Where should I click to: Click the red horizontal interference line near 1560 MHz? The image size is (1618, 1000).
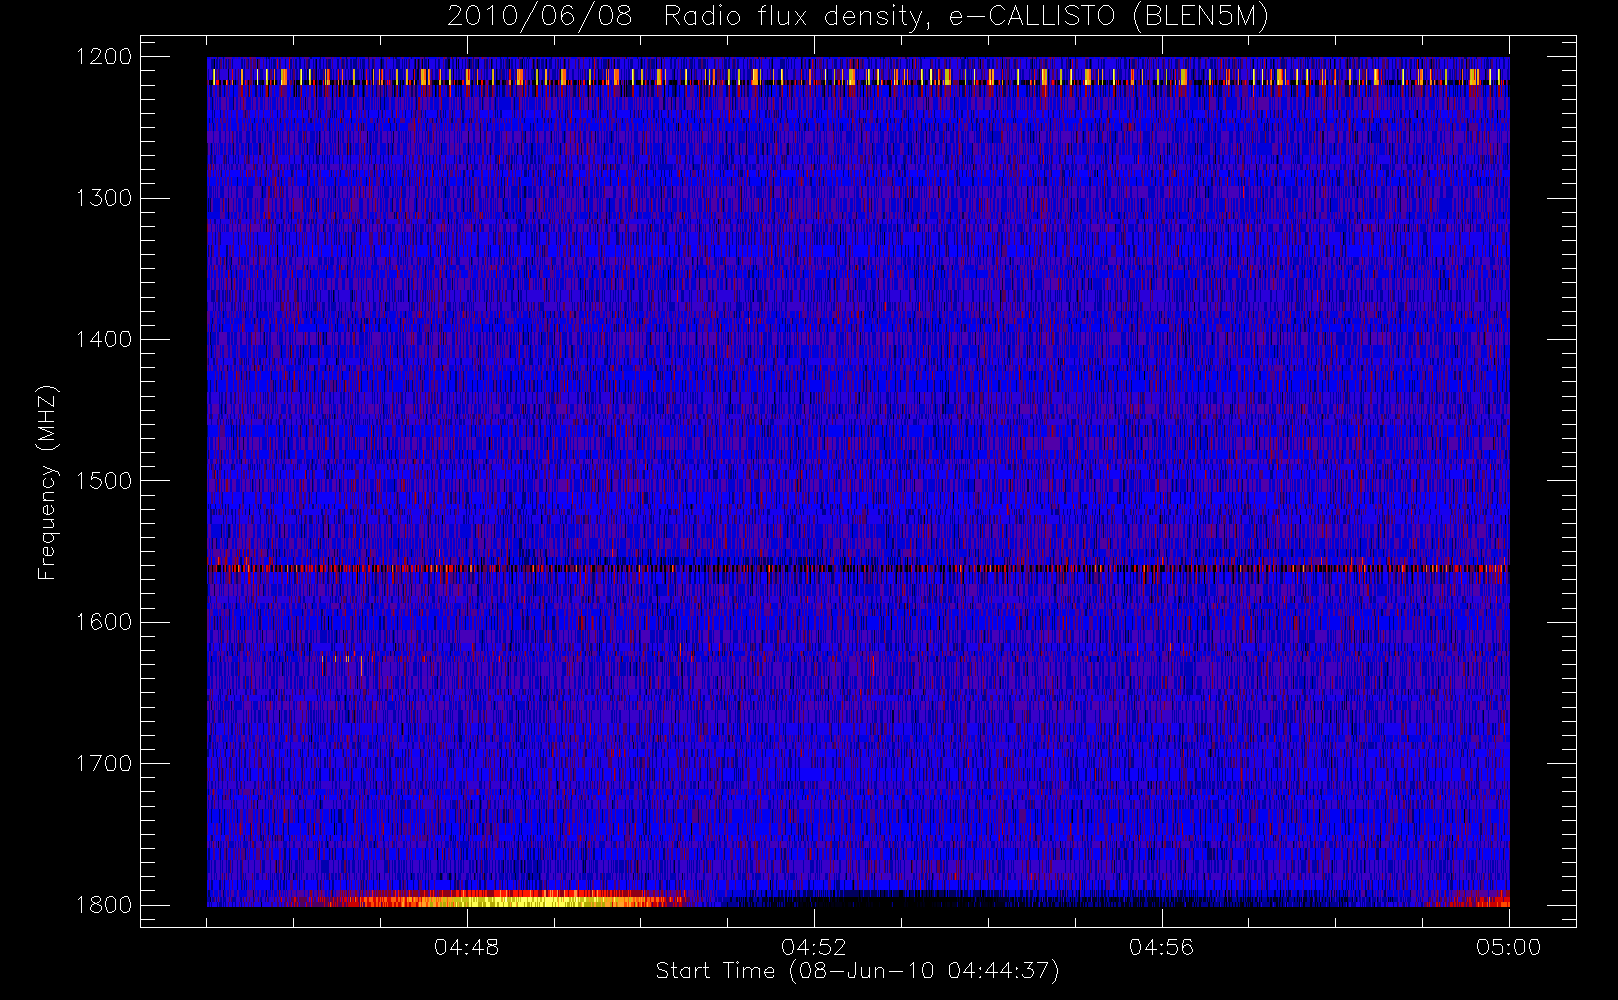pos(858,568)
